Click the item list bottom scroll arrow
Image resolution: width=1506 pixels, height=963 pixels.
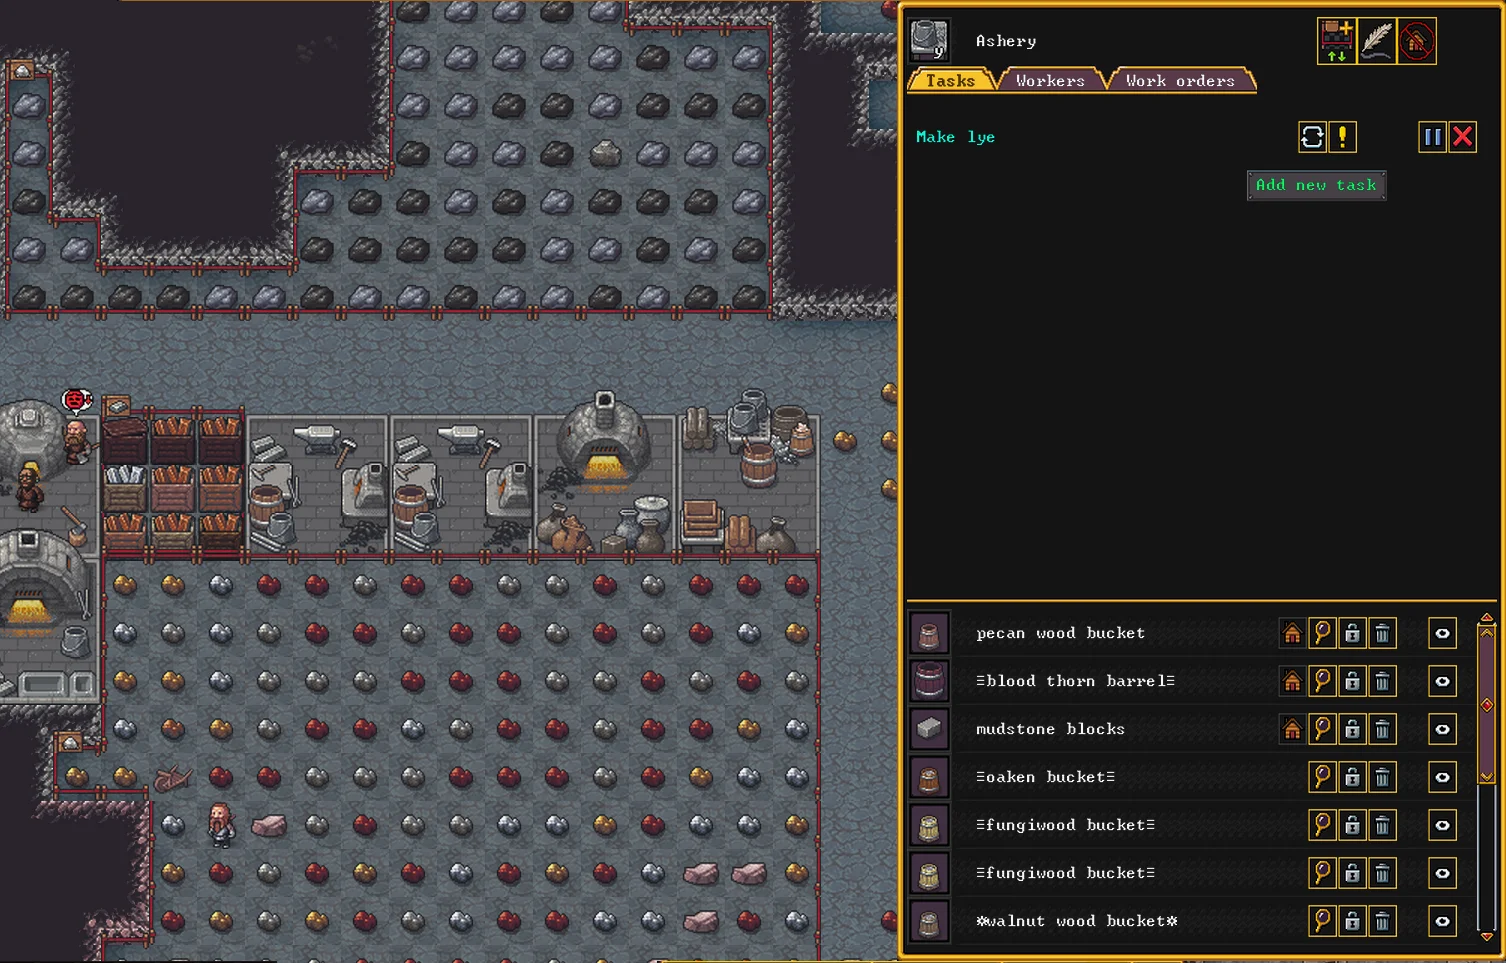coord(1487,936)
